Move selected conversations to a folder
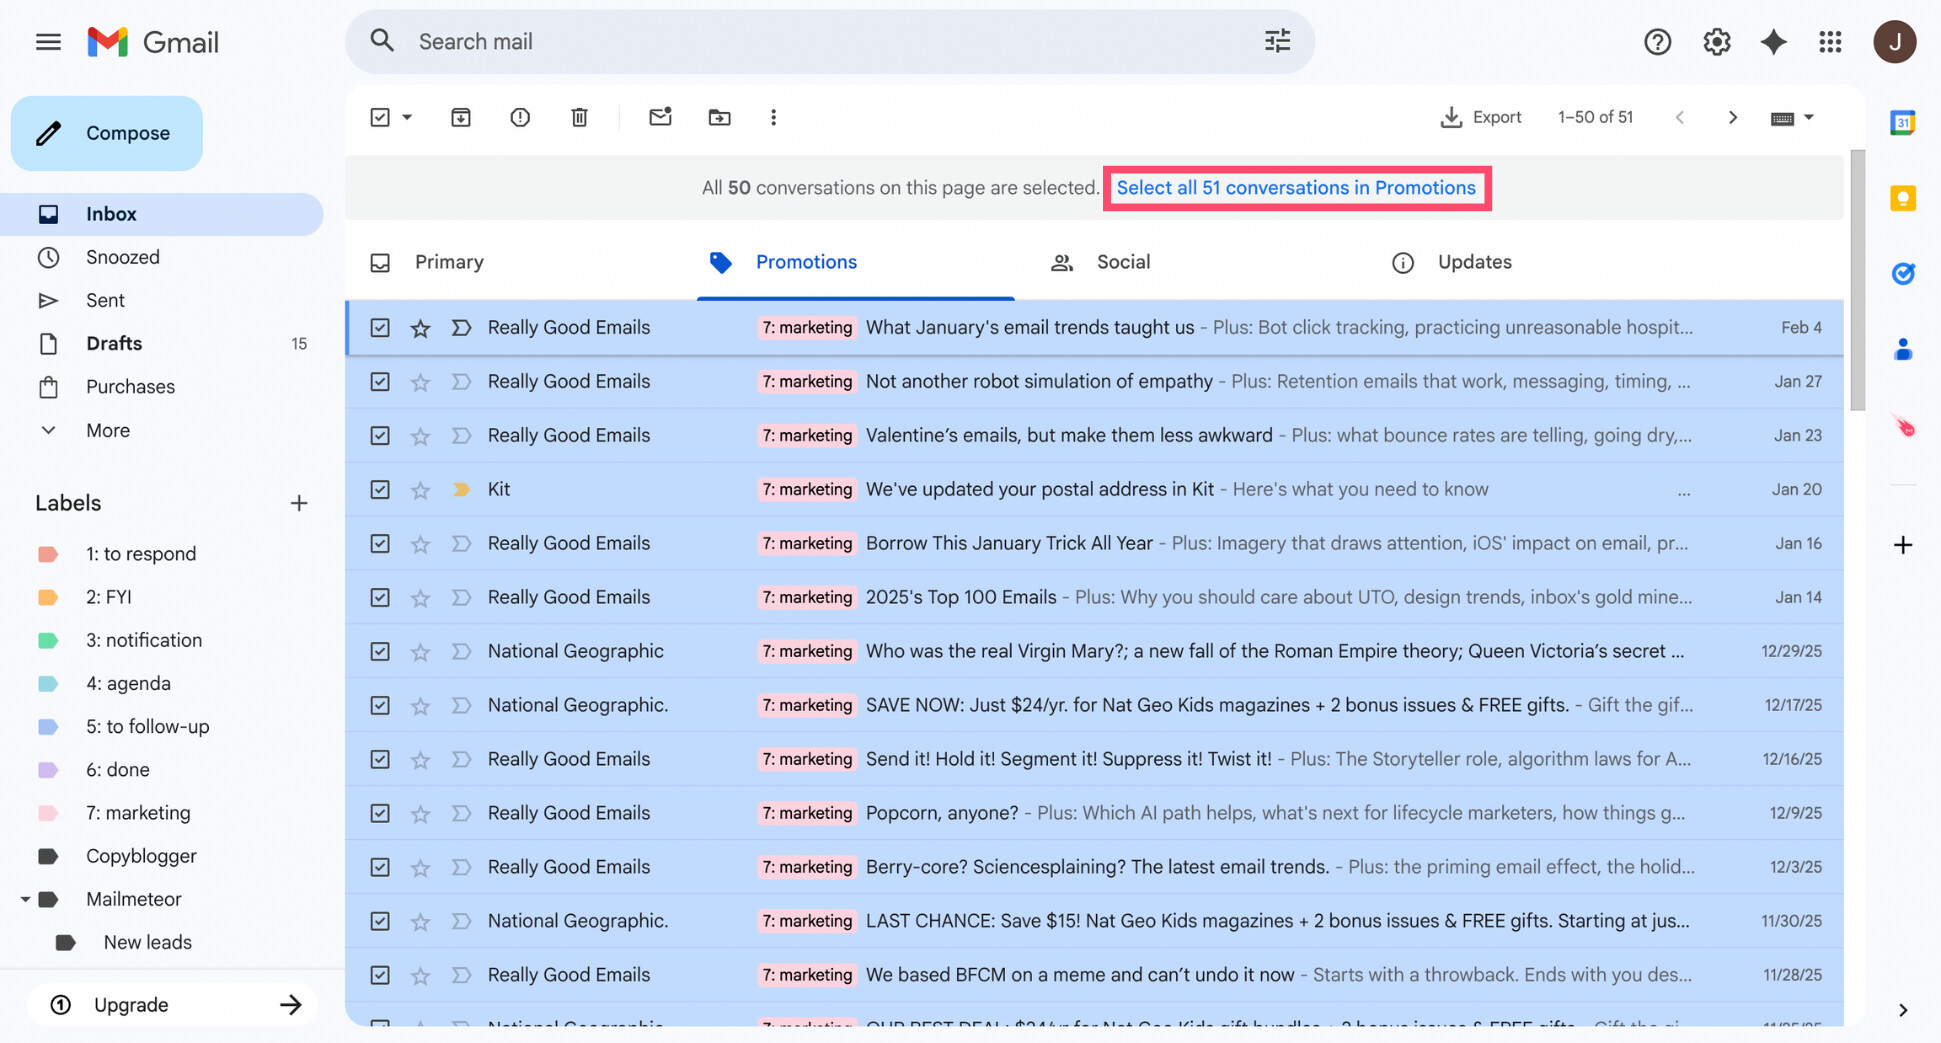The height and width of the screenshot is (1043, 1941). 719,117
